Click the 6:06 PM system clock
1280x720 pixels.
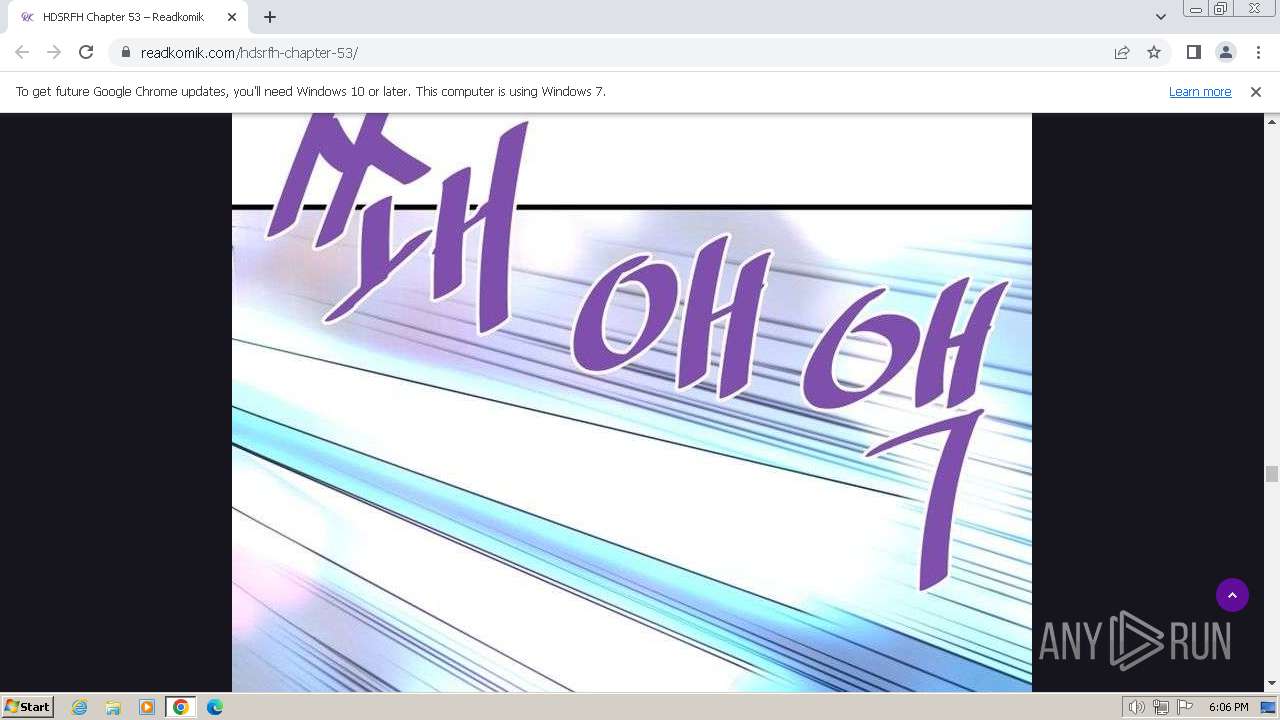pyautogui.click(x=1228, y=707)
